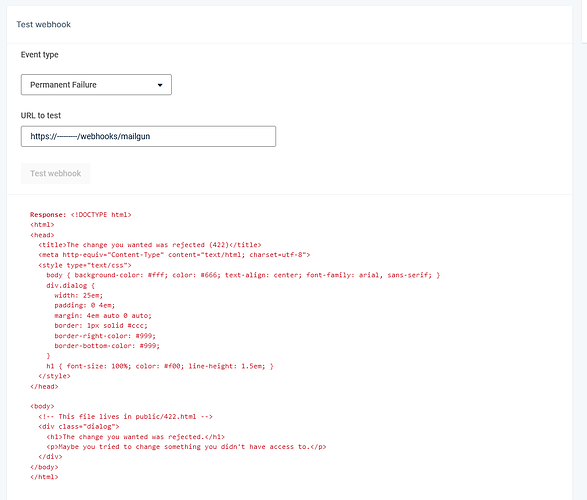587x500 pixels.
Task: Click the meta http-equiv Content-Type line
Action: pos(174,255)
